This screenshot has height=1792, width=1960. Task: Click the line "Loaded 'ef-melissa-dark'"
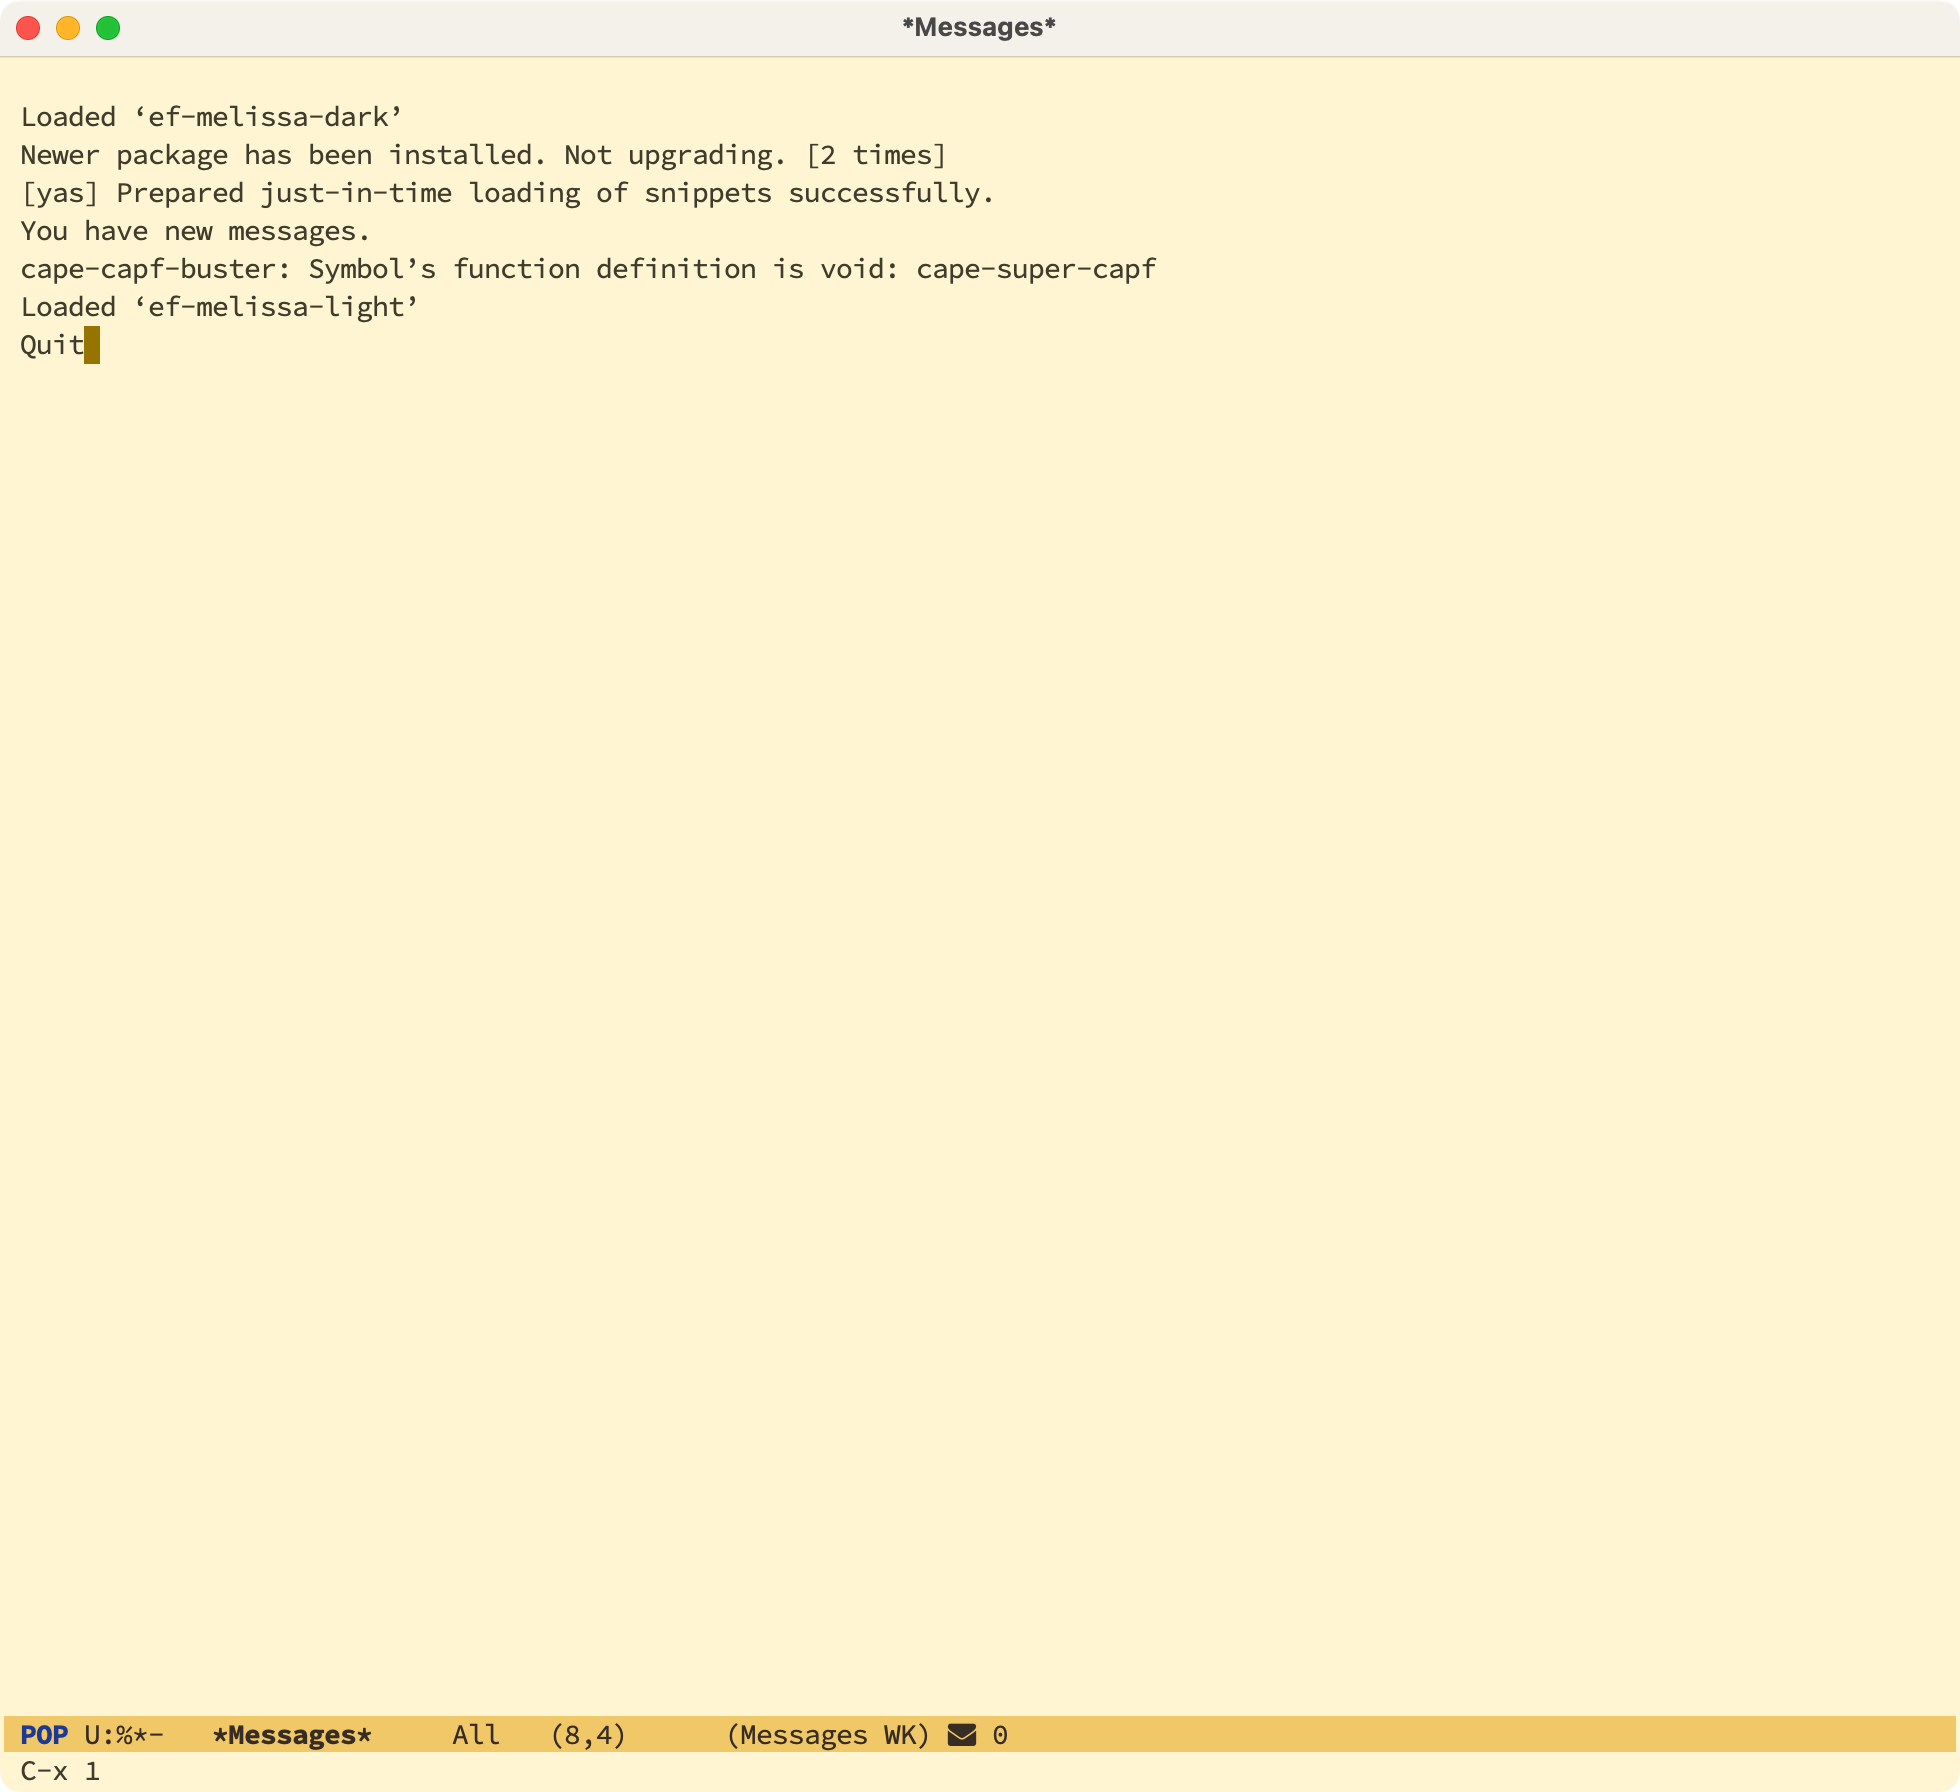tap(212, 117)
